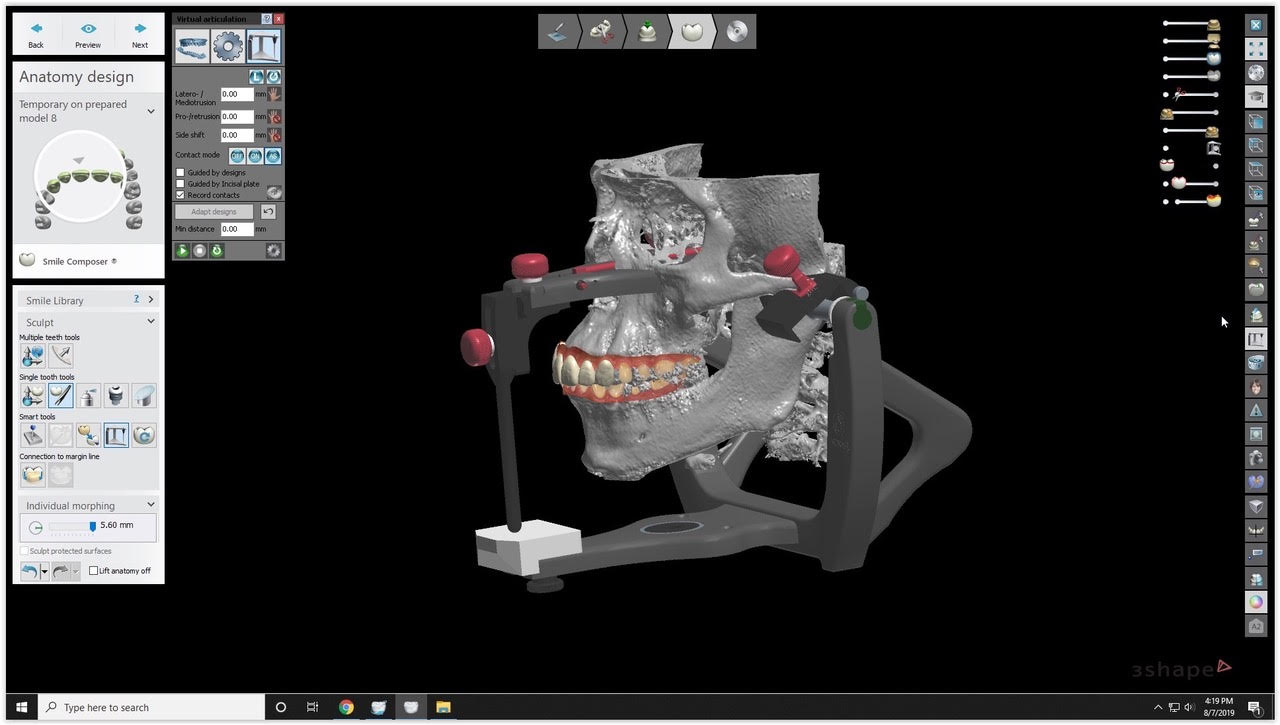Click the color wheel icon in right toolbar

tap(1256, 602)
